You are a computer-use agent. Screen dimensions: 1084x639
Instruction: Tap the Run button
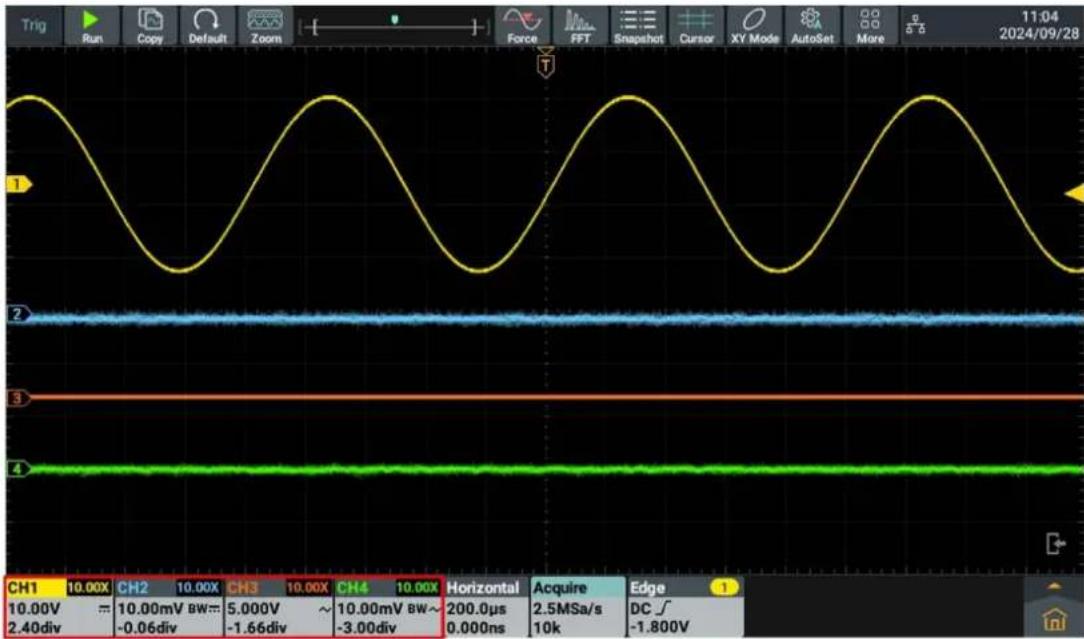[x=92, y=26]
